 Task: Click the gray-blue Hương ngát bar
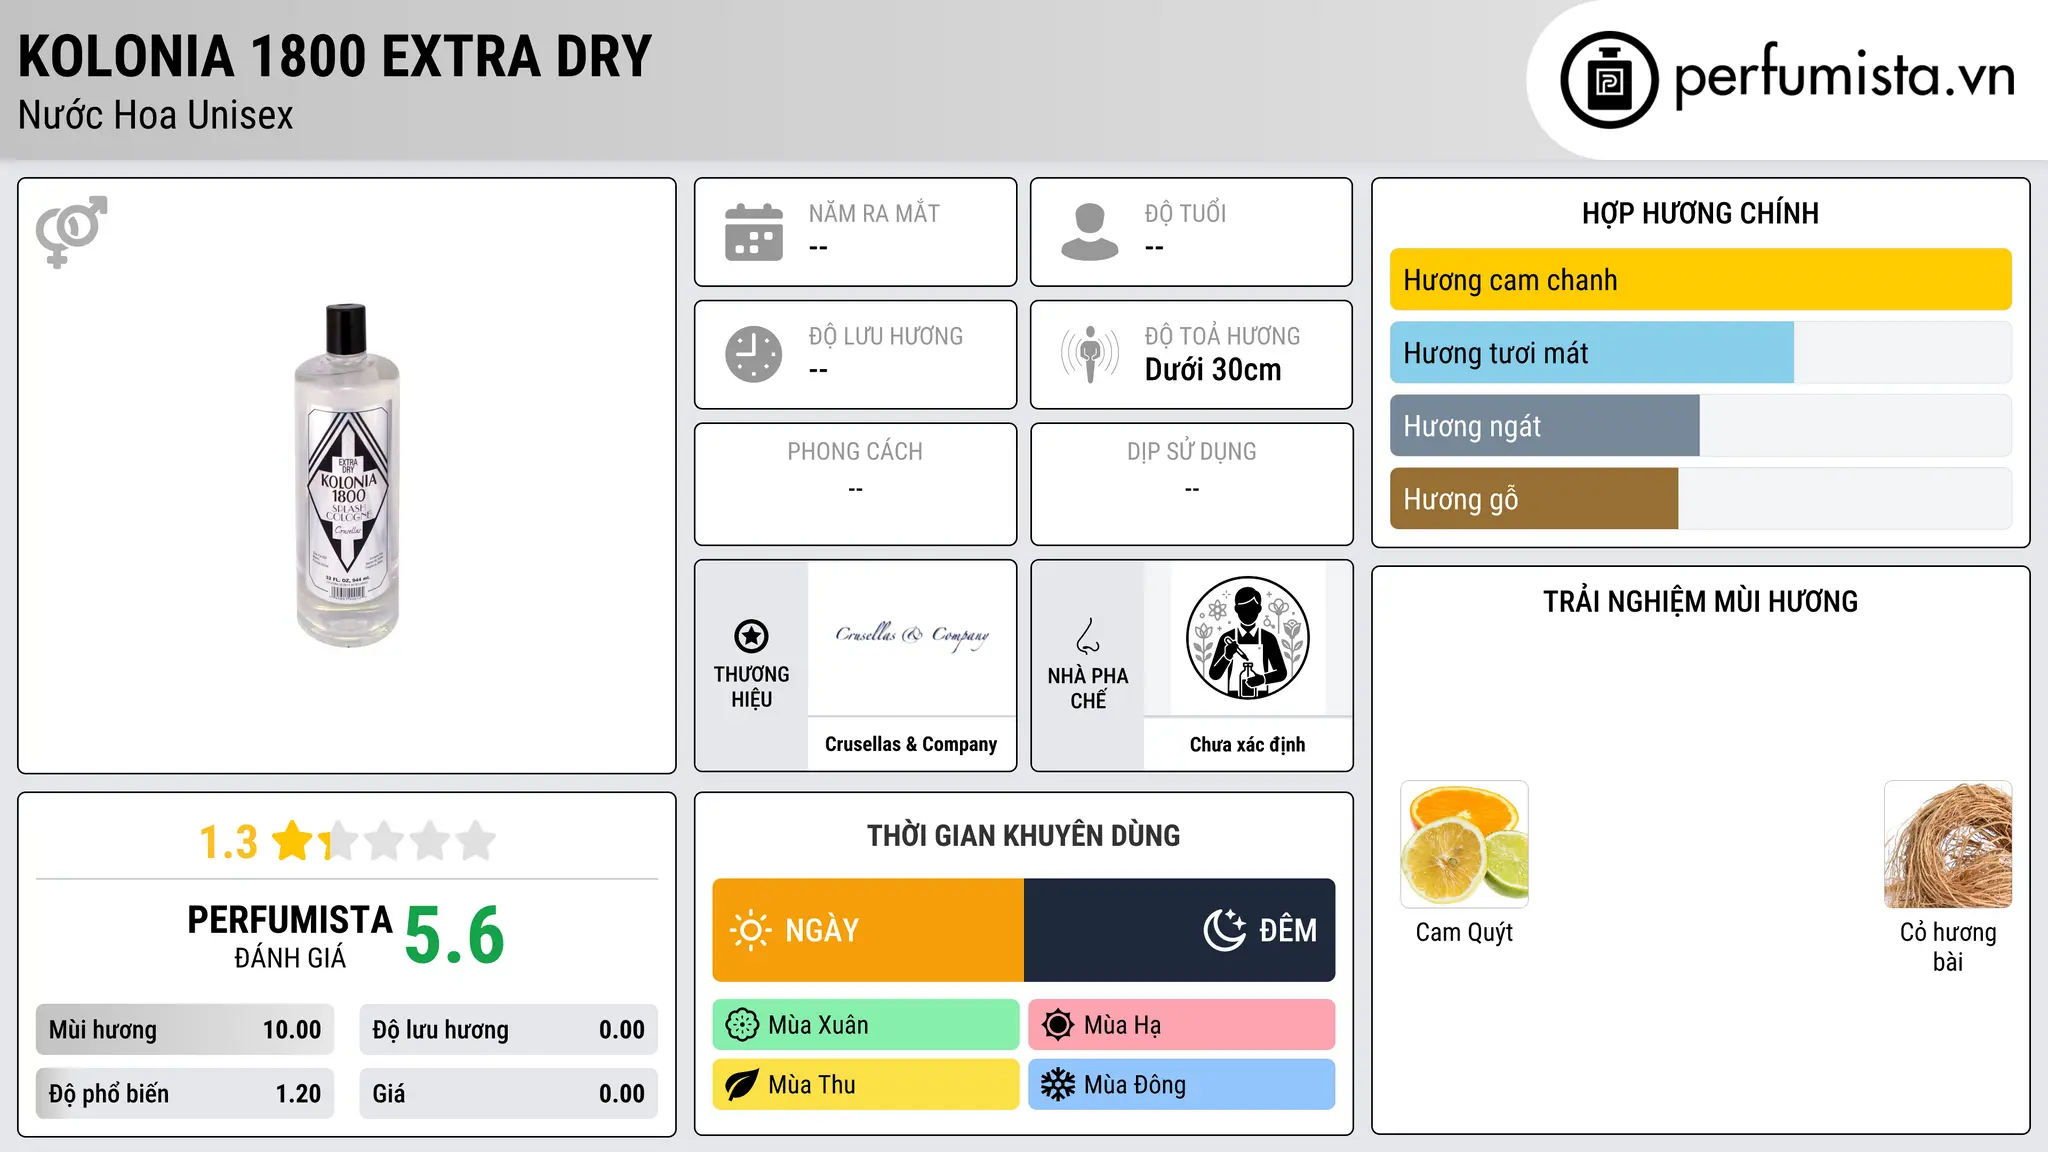[1545, 426]
